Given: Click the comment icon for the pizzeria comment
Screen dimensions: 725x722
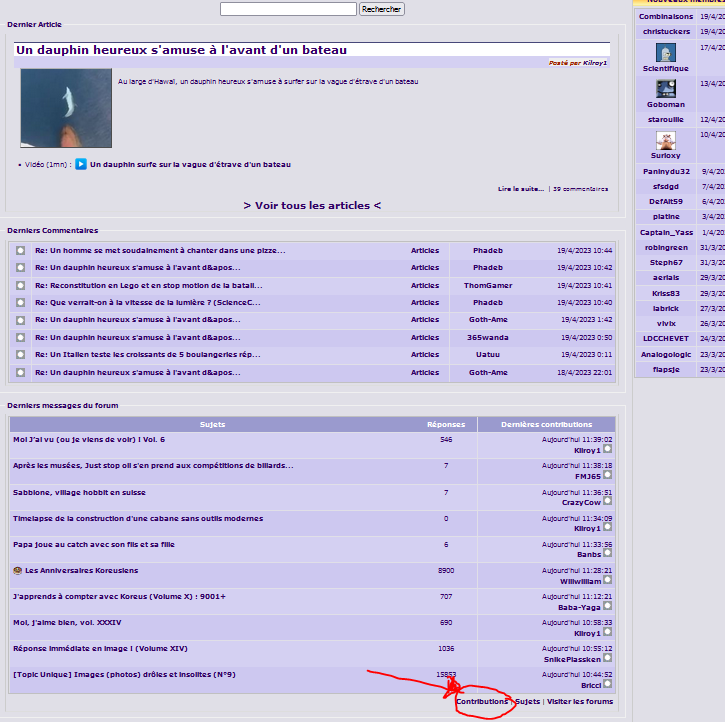Looking at the screenshot, I should [x=20, y=250].
